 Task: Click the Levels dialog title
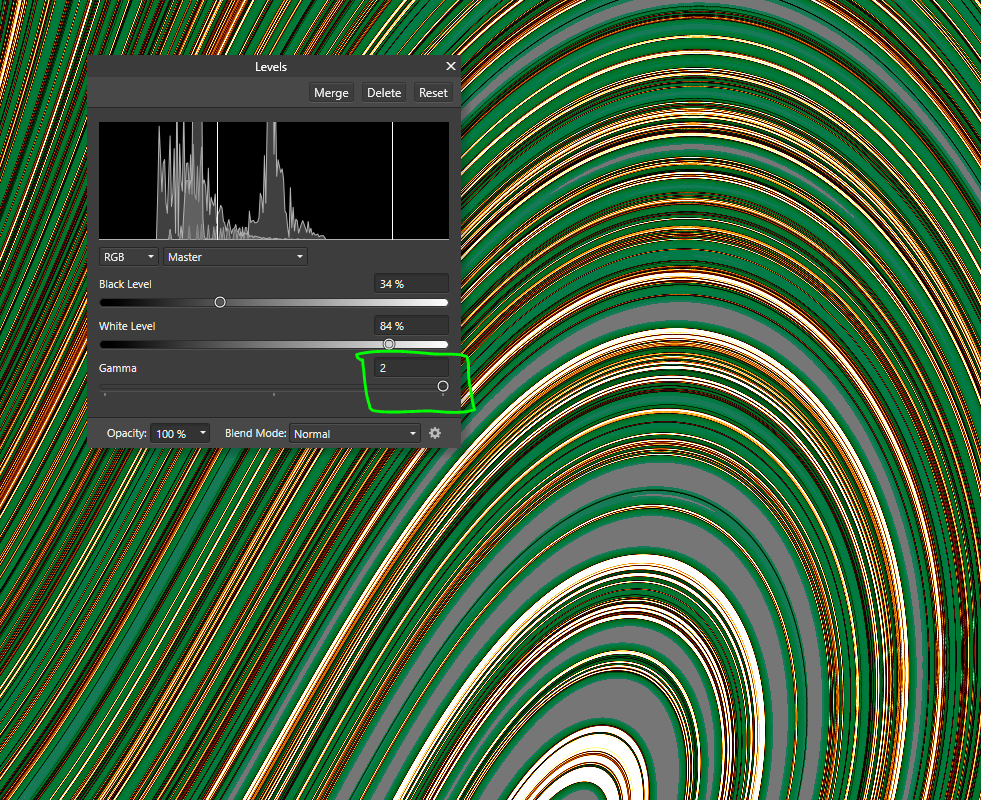click(271, 67)
